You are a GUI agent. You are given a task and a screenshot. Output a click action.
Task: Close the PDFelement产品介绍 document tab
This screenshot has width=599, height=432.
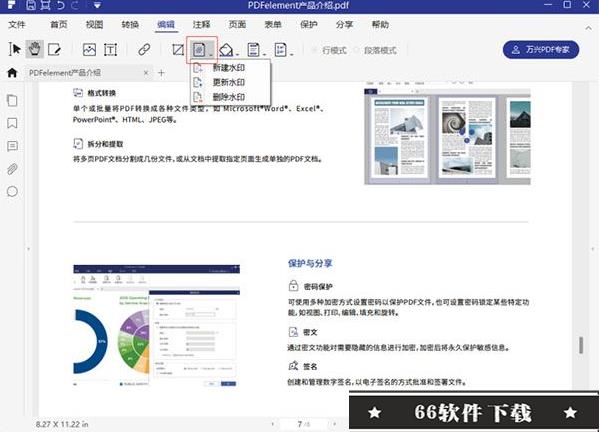coord(146,73)
